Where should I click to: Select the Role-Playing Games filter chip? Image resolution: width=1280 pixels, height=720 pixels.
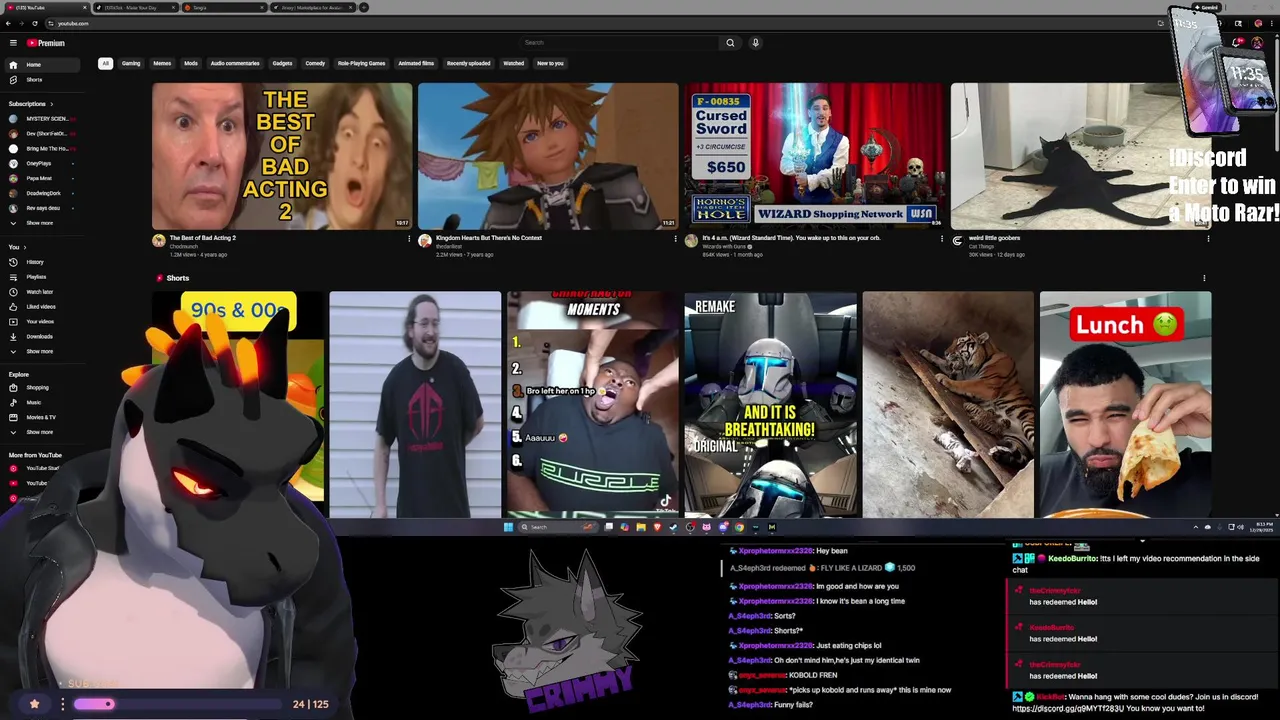click(361, 63)
